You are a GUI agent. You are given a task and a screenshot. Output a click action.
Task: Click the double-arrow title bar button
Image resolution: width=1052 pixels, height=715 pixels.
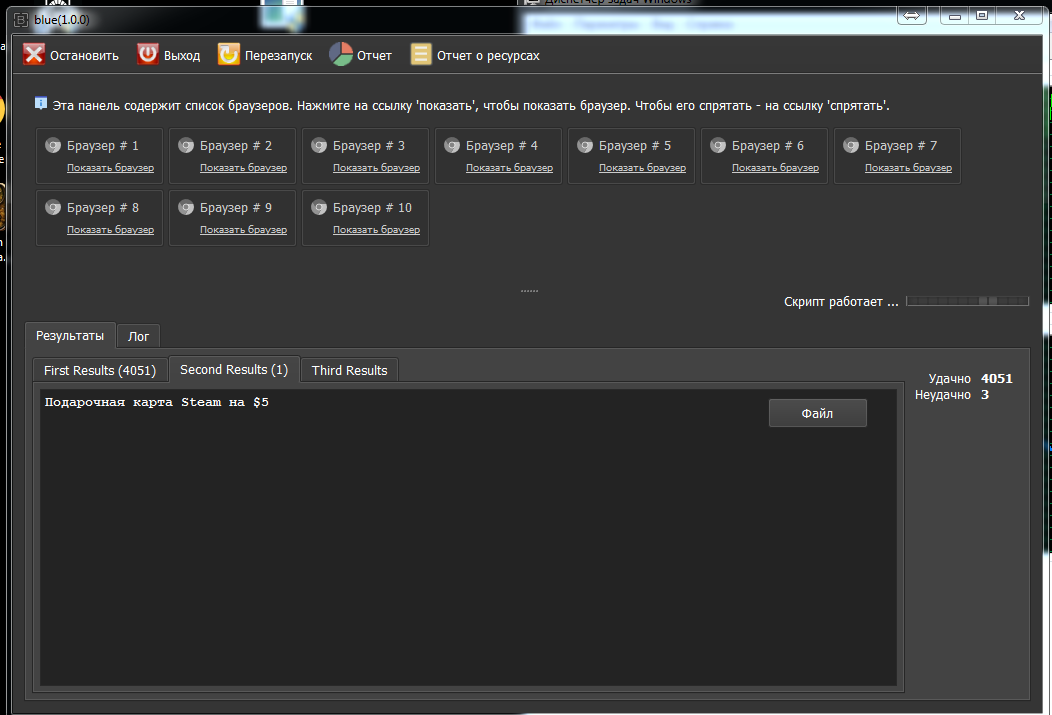[x=912, y=15]
